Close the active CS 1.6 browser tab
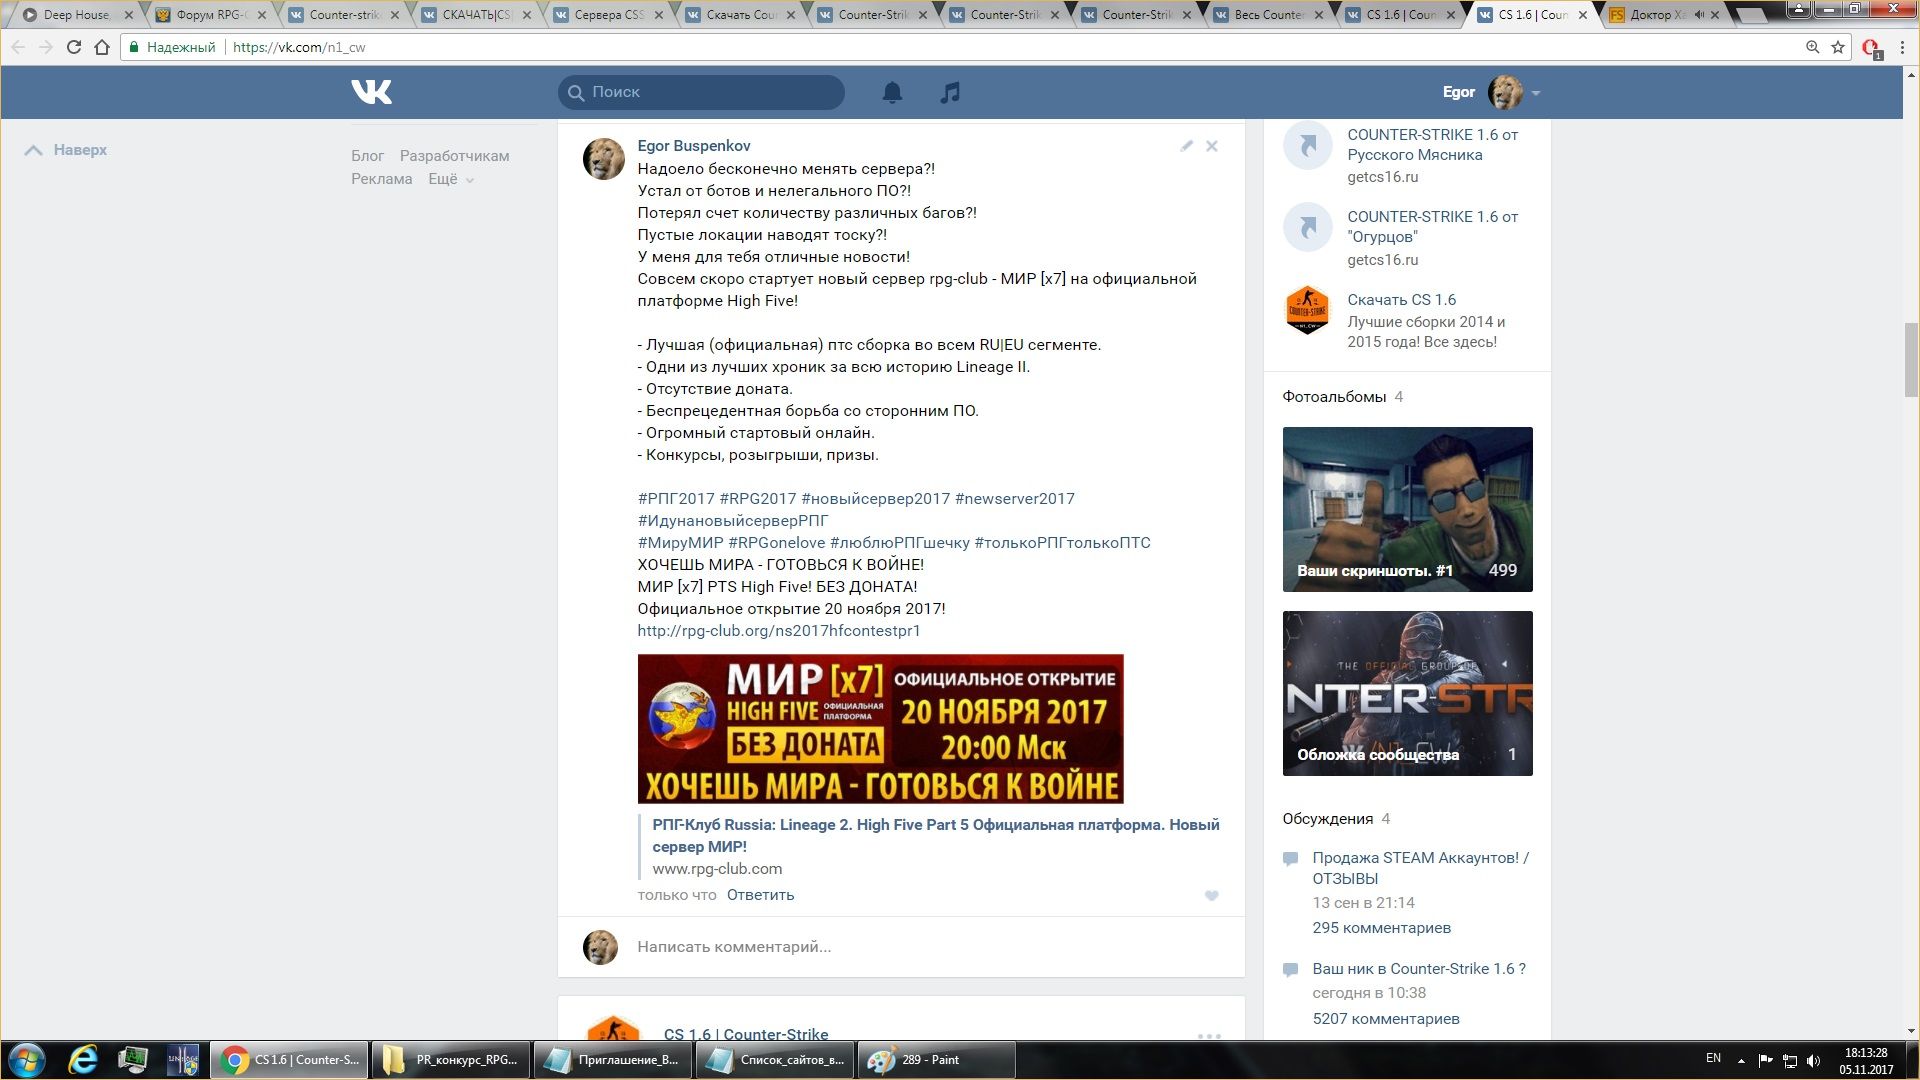The height and width of the screenshot is (1080, 1920). 1582,15
